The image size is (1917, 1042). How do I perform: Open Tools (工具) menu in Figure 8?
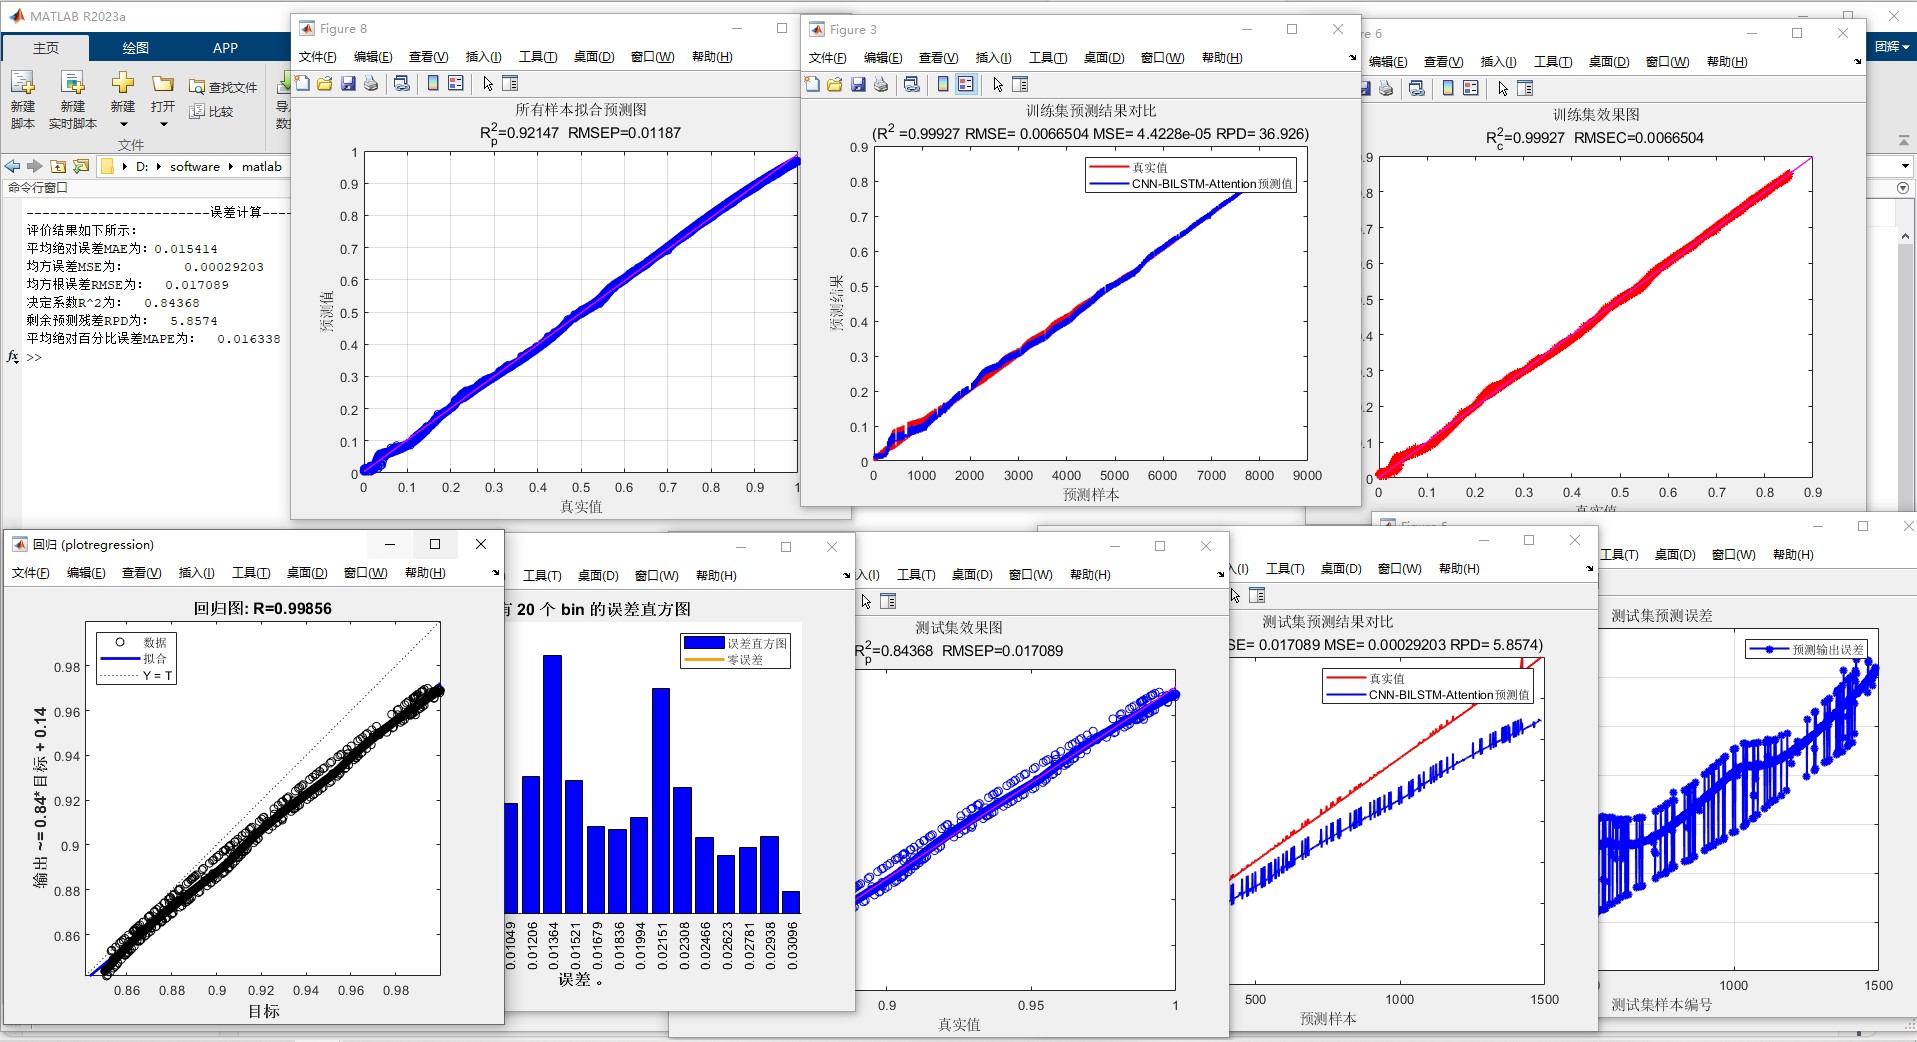538,57
